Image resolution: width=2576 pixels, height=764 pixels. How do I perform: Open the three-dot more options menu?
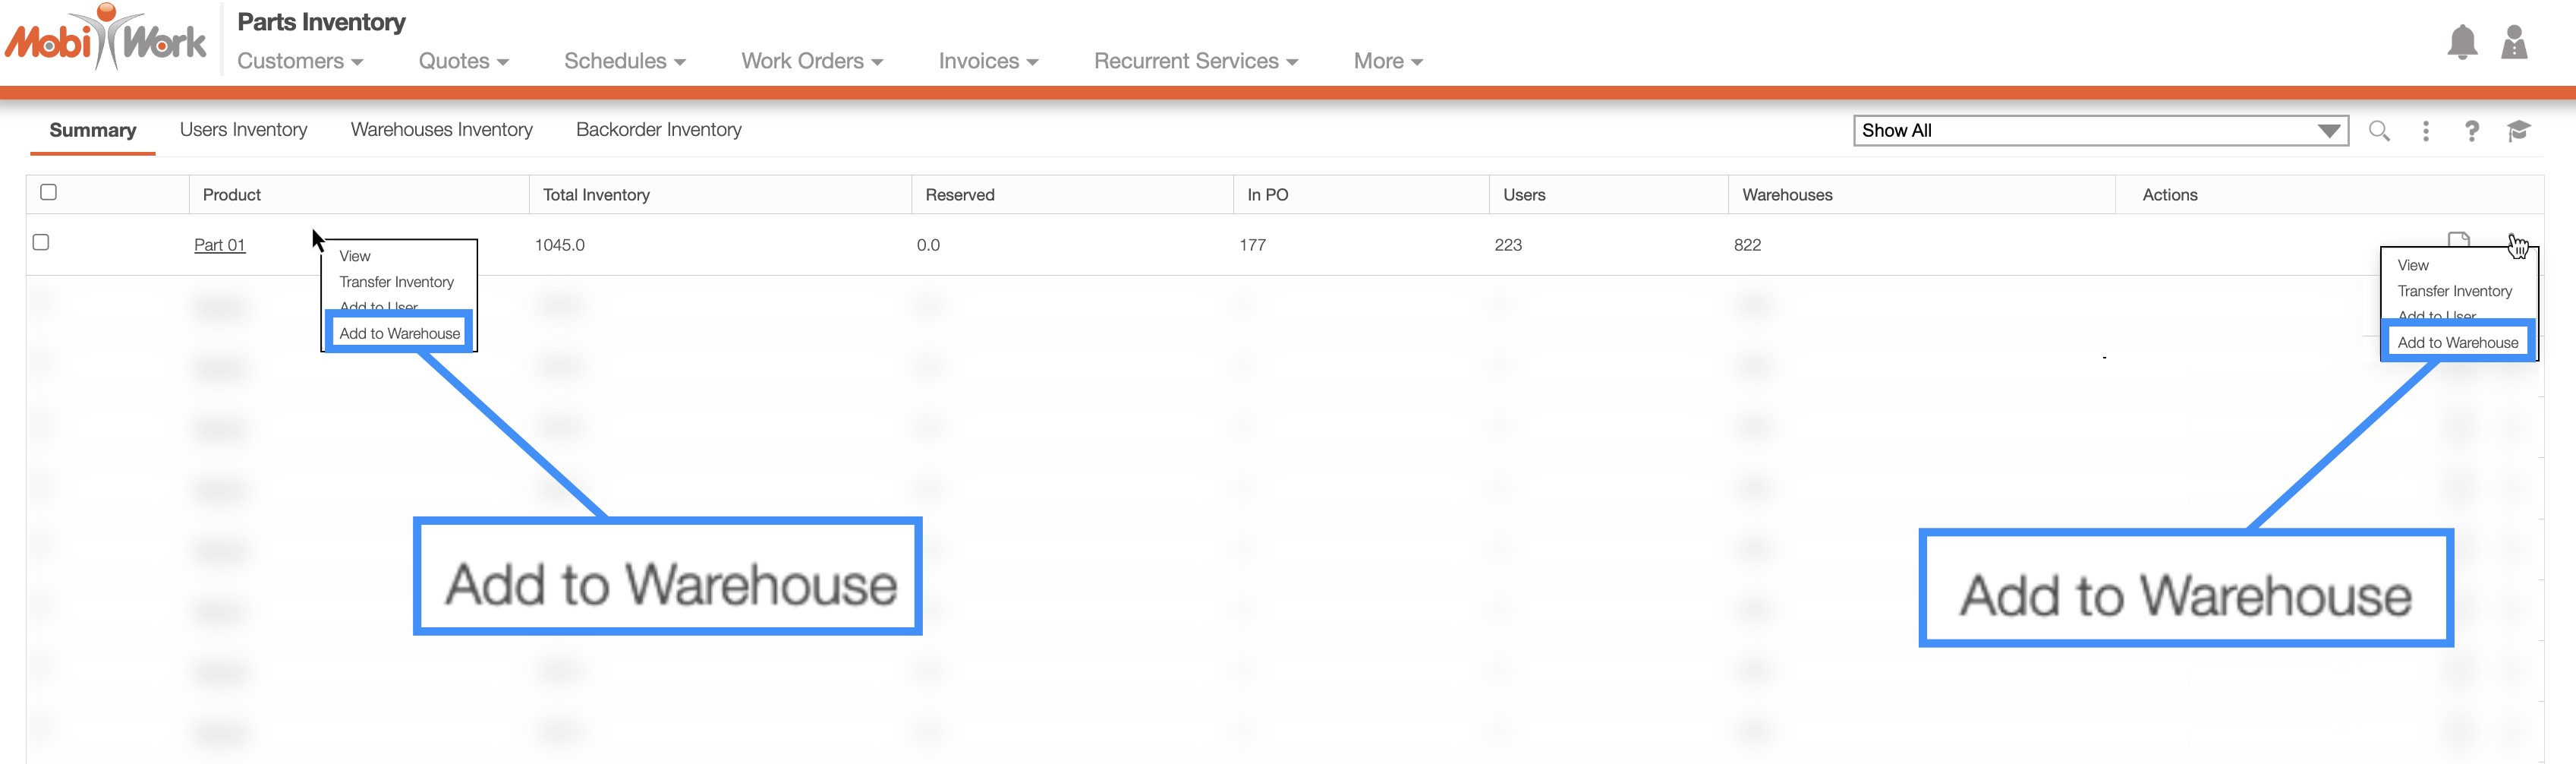tap(2425, 131)
